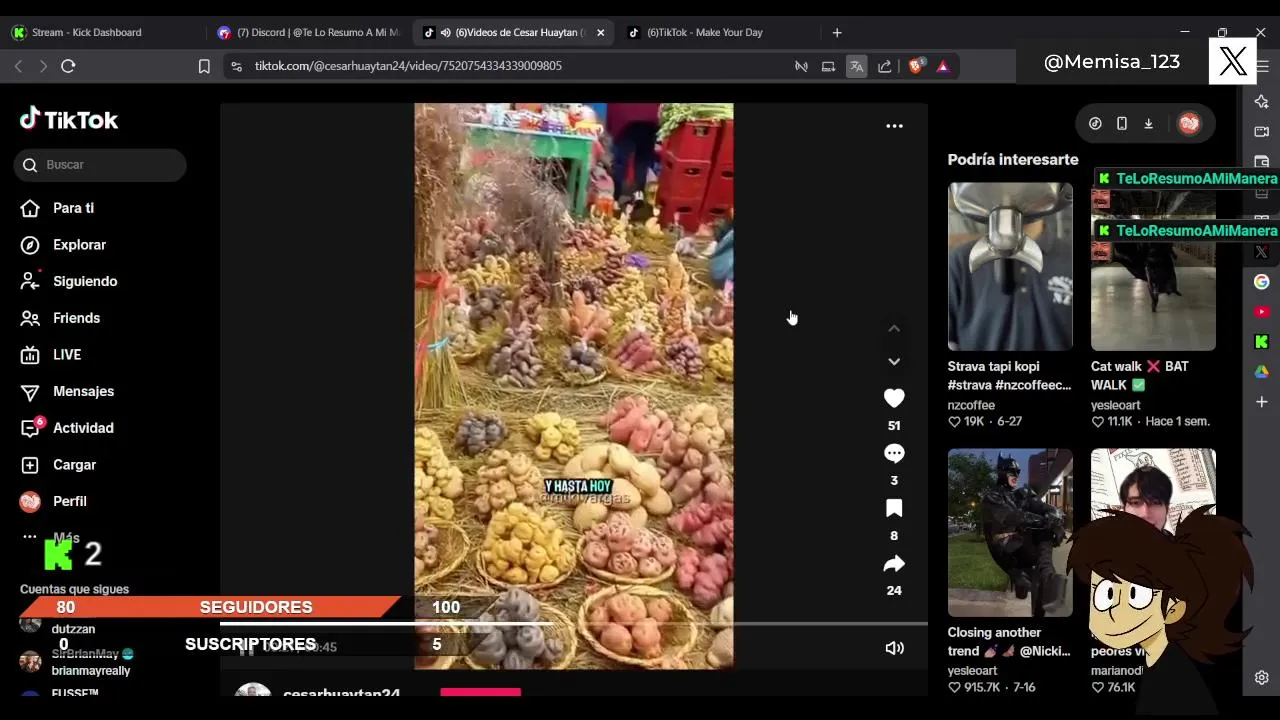Open video options three-dot menu

(x=894, y=126)
